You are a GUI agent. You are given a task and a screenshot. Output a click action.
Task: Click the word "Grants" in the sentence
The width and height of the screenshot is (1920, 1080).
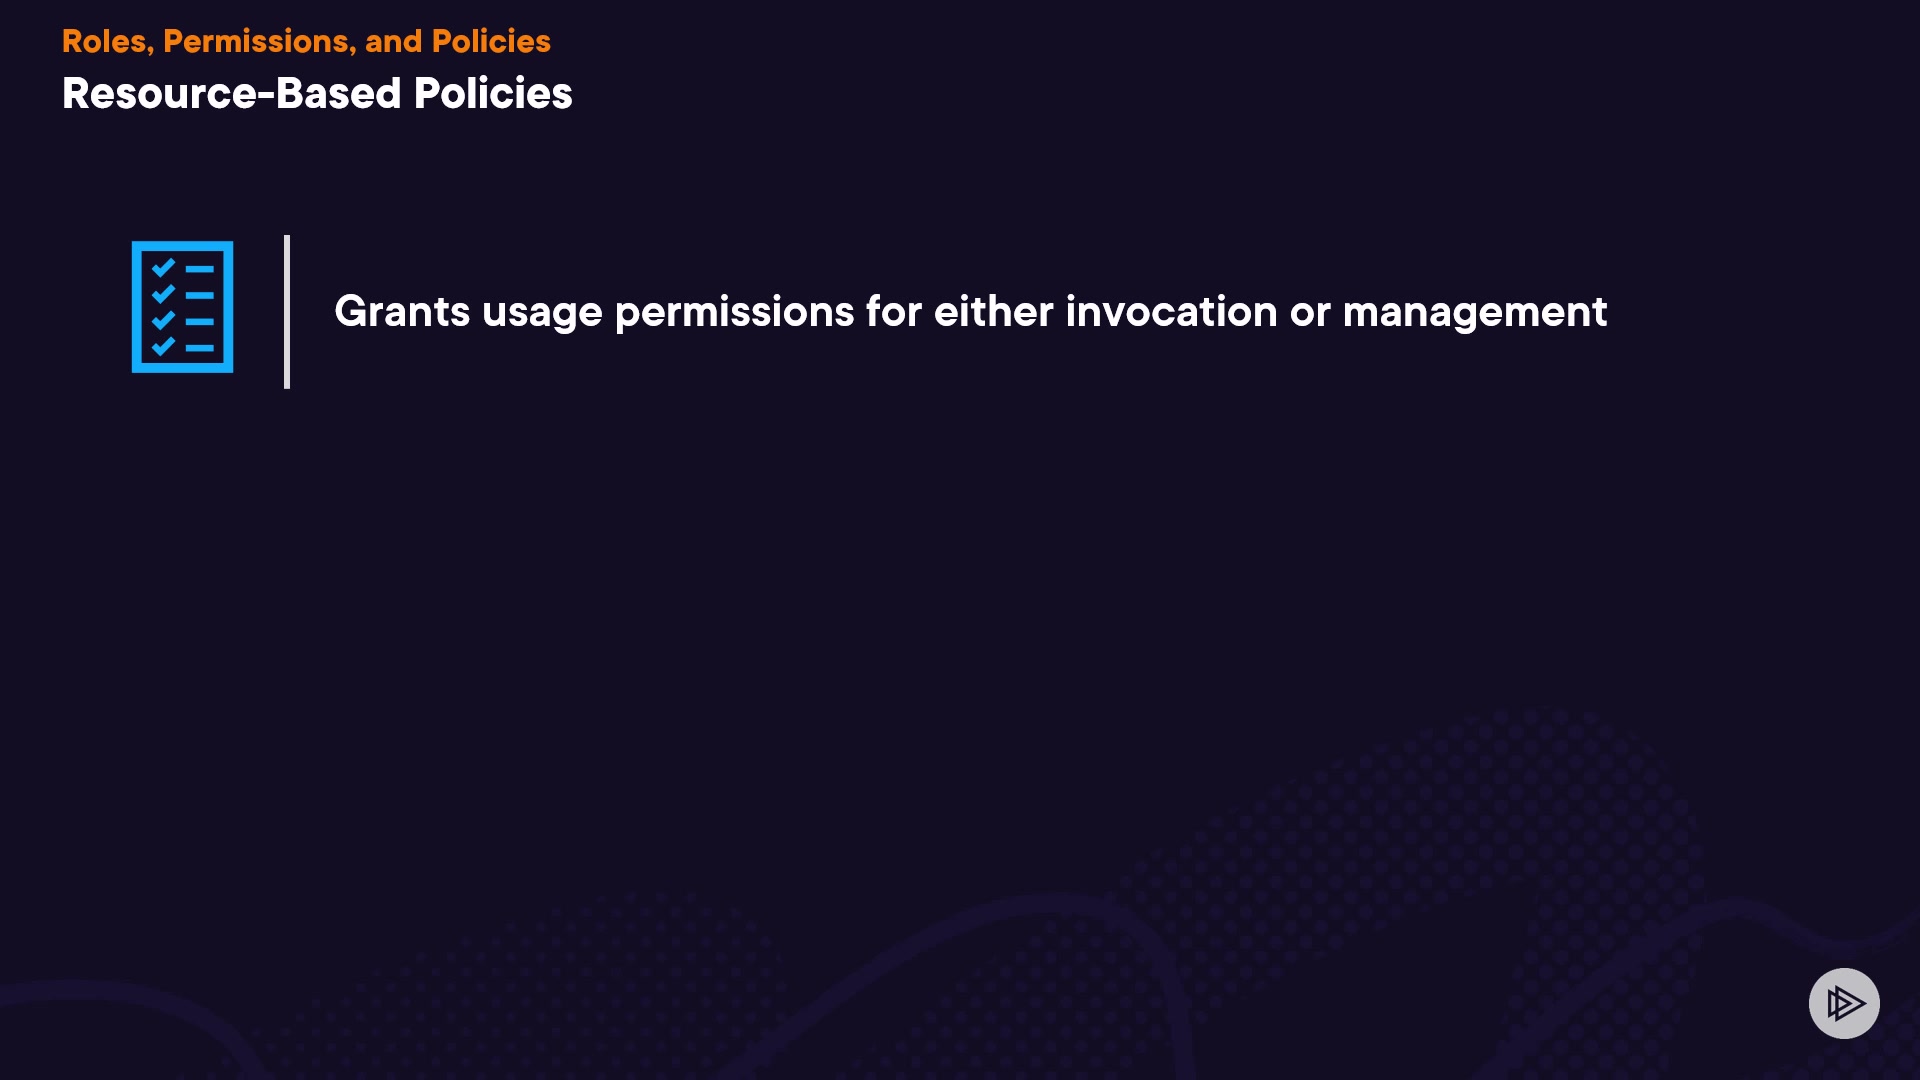(x=402, y=312)
